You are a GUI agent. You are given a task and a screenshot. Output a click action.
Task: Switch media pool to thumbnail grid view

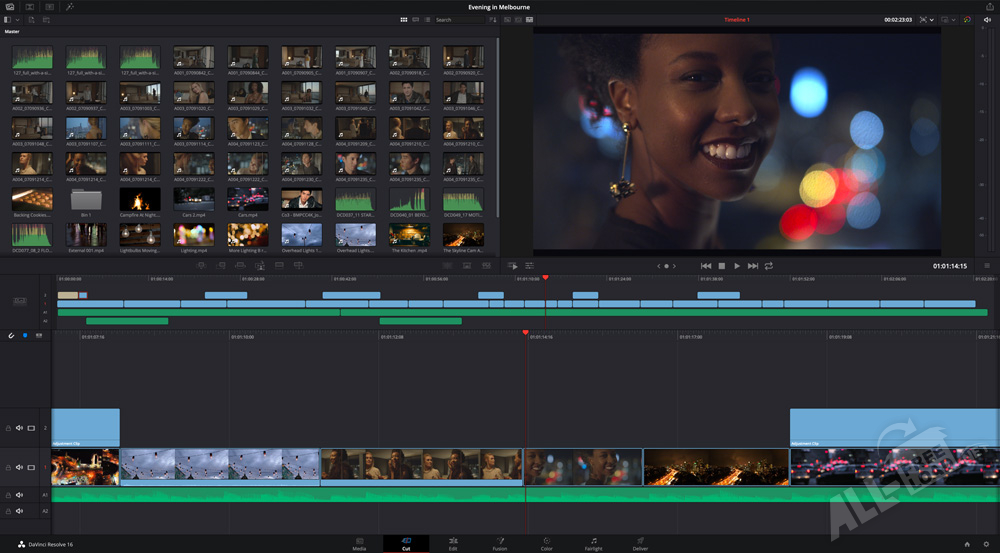coord(404,19)
